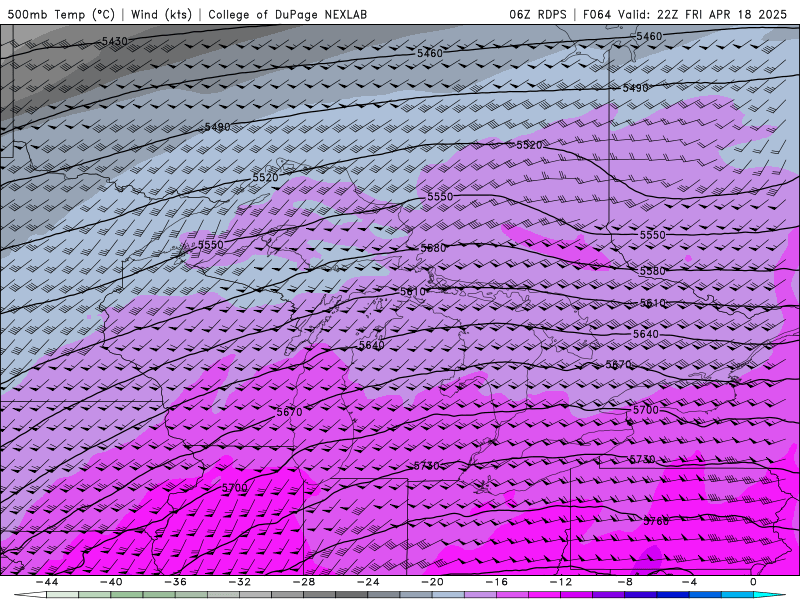800x600 pixels.
Task: Click the -8 value on the temperature scale
Action: point(625,582)
